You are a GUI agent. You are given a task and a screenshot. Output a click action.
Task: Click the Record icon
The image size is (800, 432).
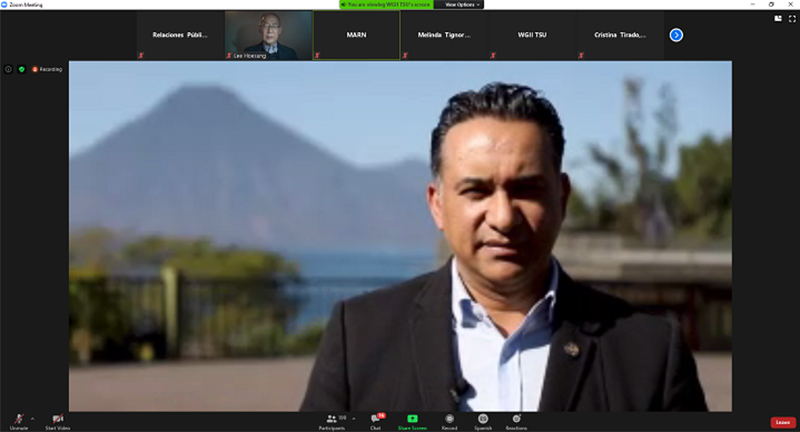point(449,420)
